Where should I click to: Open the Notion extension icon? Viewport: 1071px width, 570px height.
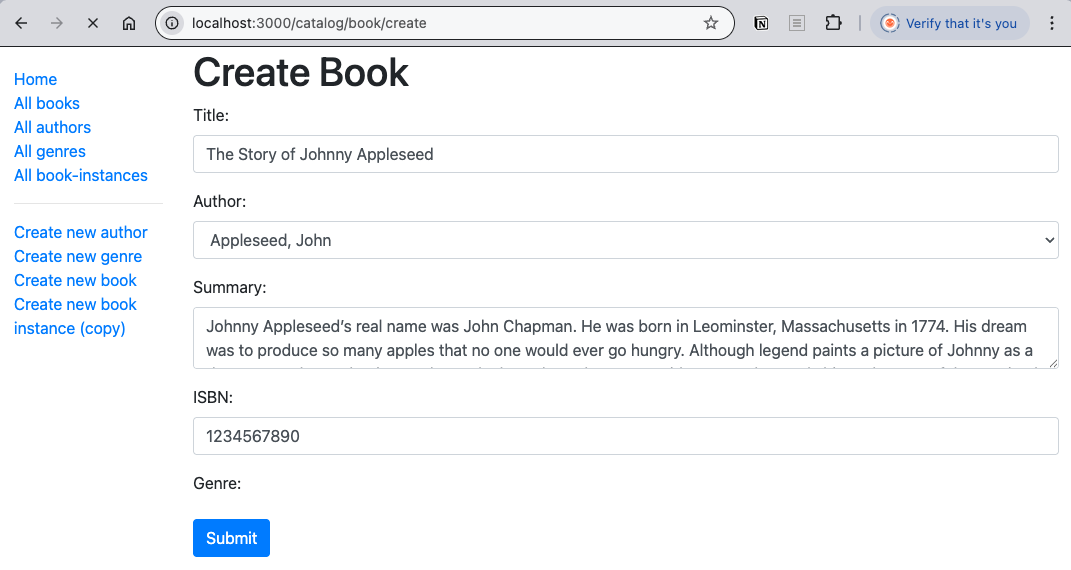761,23
